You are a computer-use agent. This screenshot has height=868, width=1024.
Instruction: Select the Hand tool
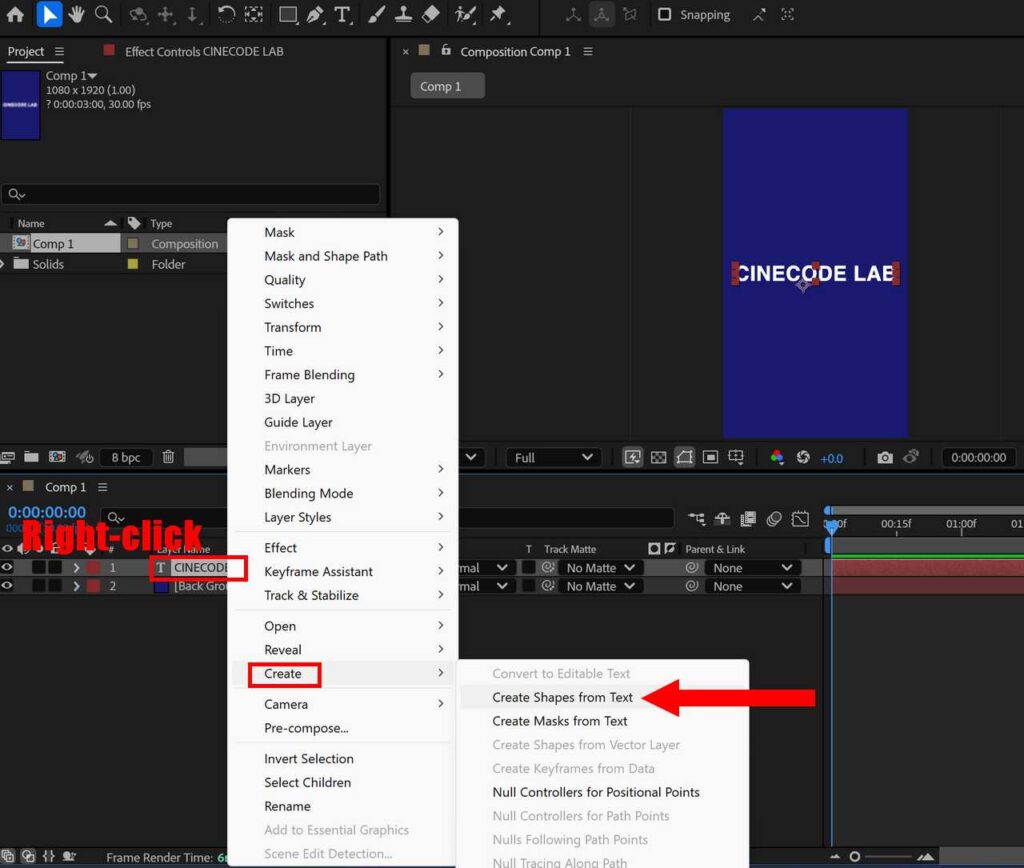point(76,14)
